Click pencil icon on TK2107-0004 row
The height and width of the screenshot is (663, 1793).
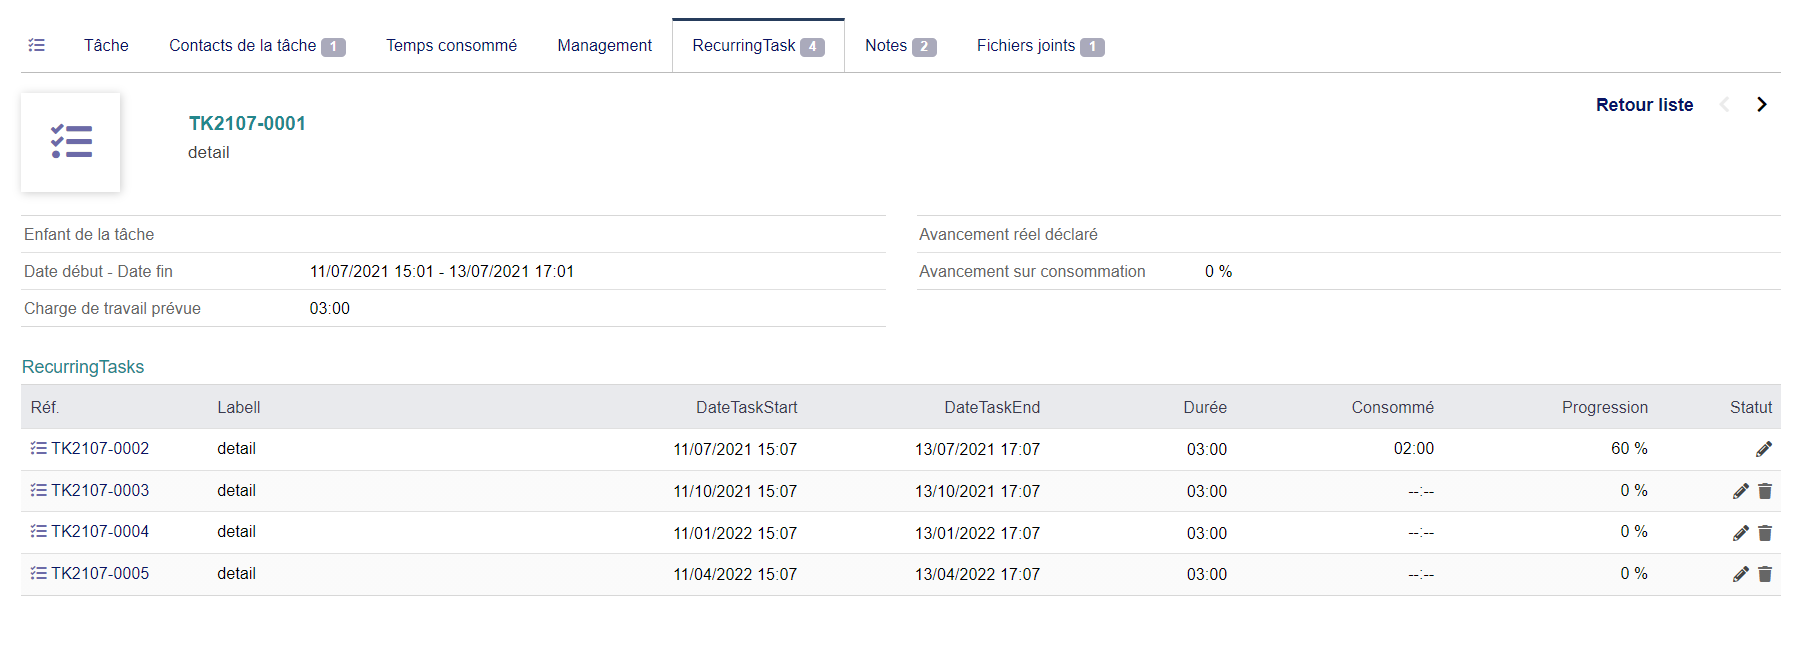[1740, 533]
